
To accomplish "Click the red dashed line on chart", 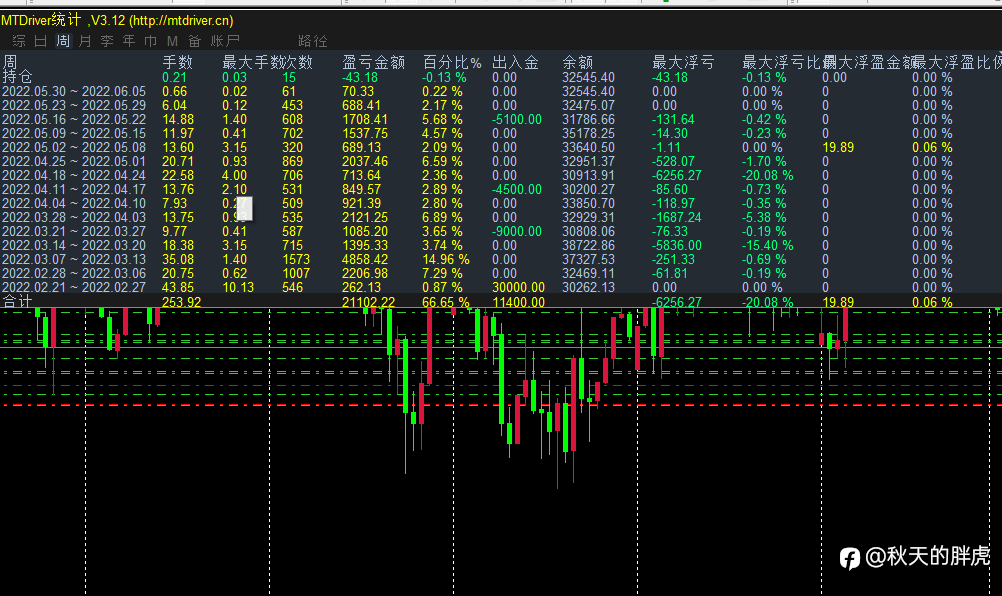I will (300, 405).
